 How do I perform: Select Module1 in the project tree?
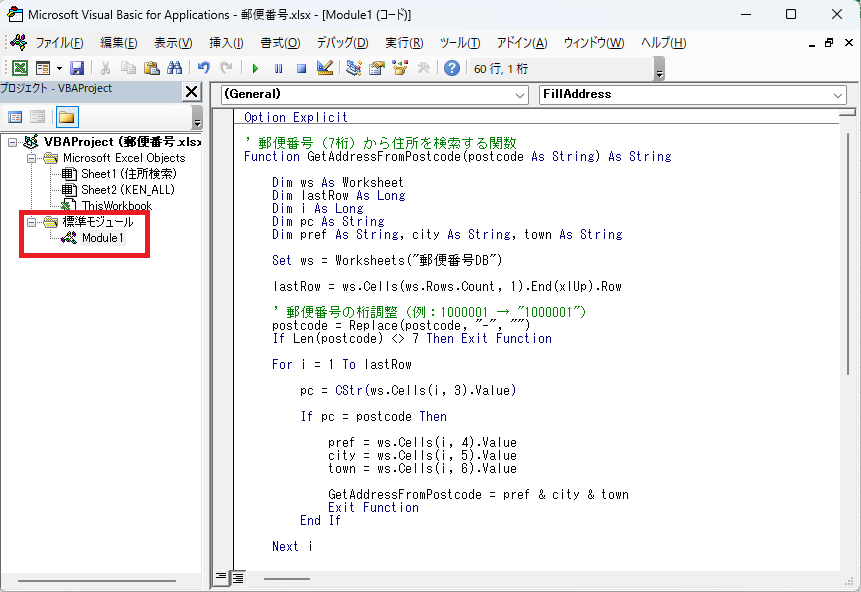pyautogui.click(x=103, y=238)
